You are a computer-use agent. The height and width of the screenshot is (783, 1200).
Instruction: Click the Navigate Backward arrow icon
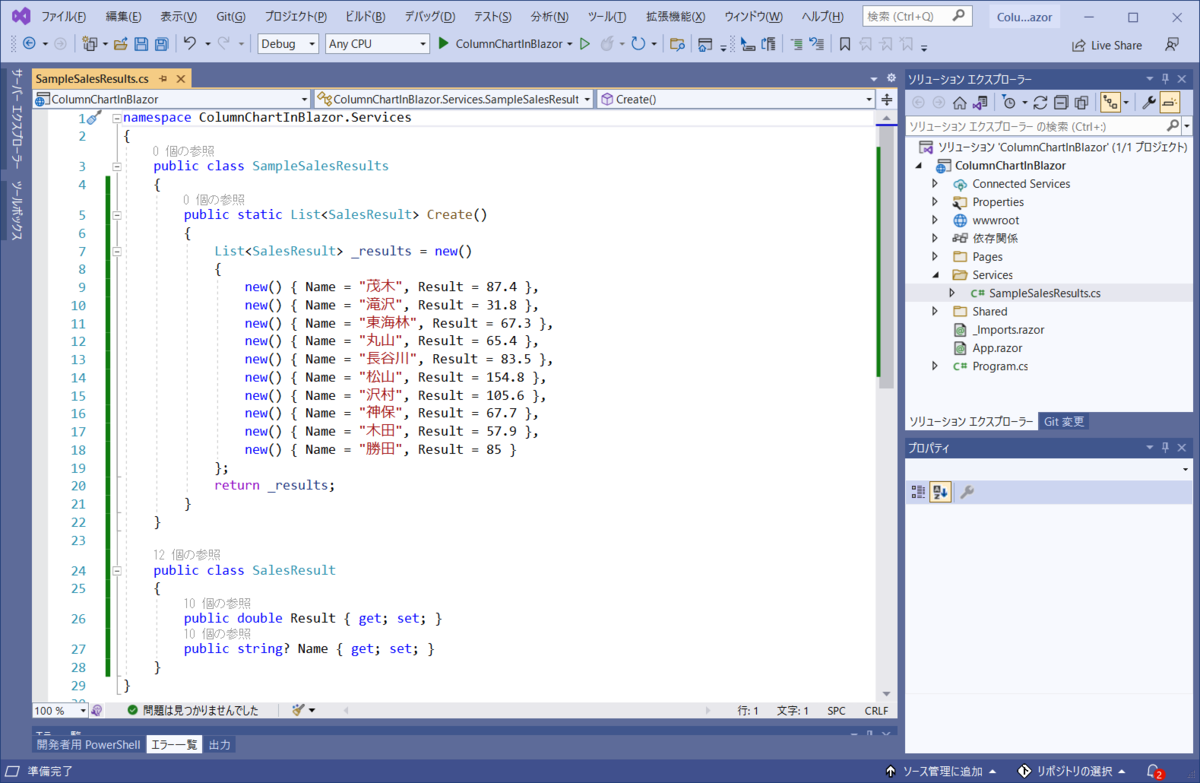(29, 44)
